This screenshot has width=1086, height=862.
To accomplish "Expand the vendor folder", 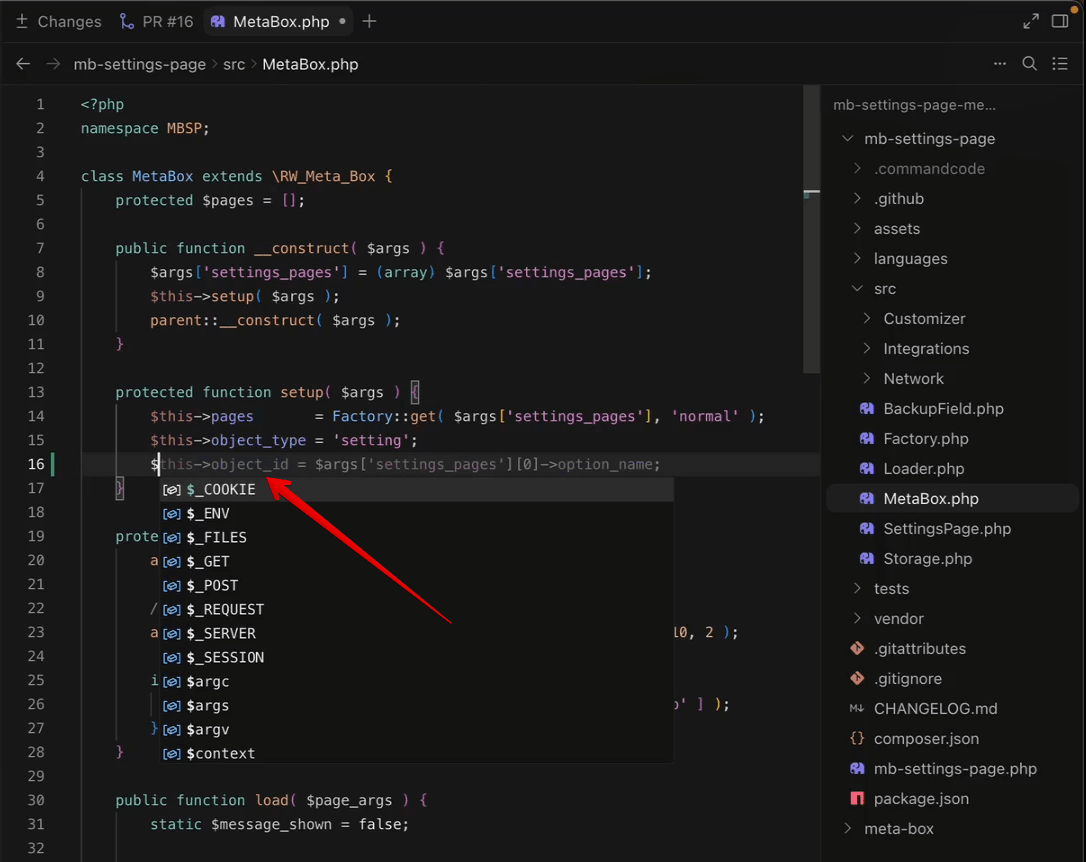I will (857, 618).
